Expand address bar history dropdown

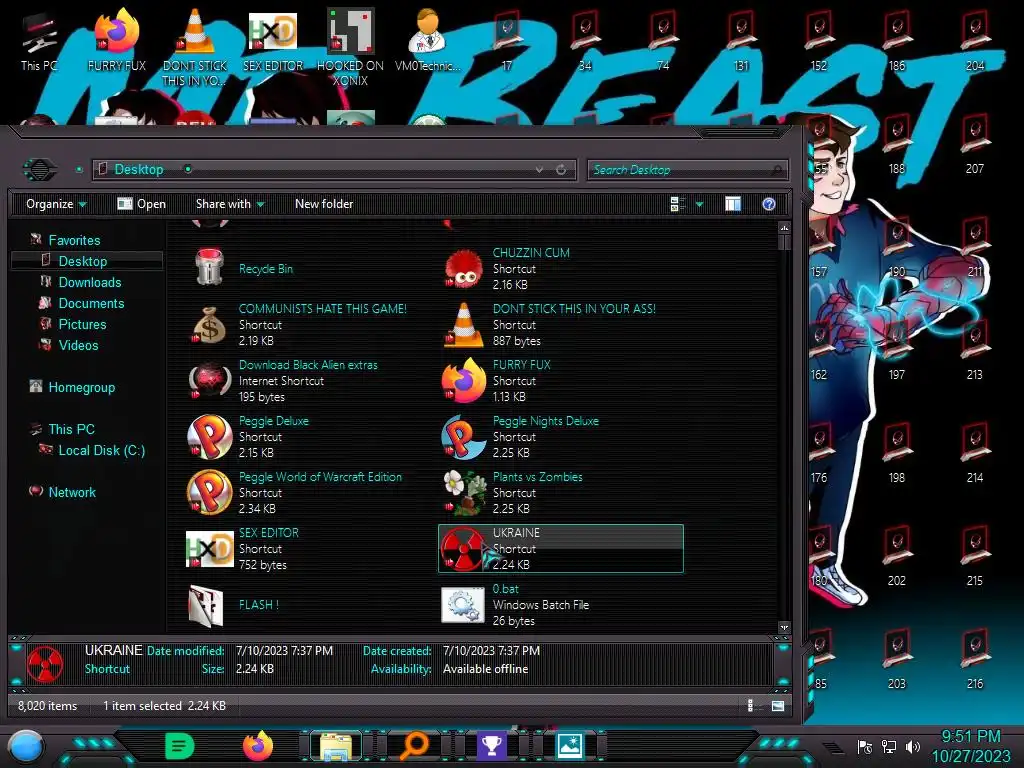(539, 170)
